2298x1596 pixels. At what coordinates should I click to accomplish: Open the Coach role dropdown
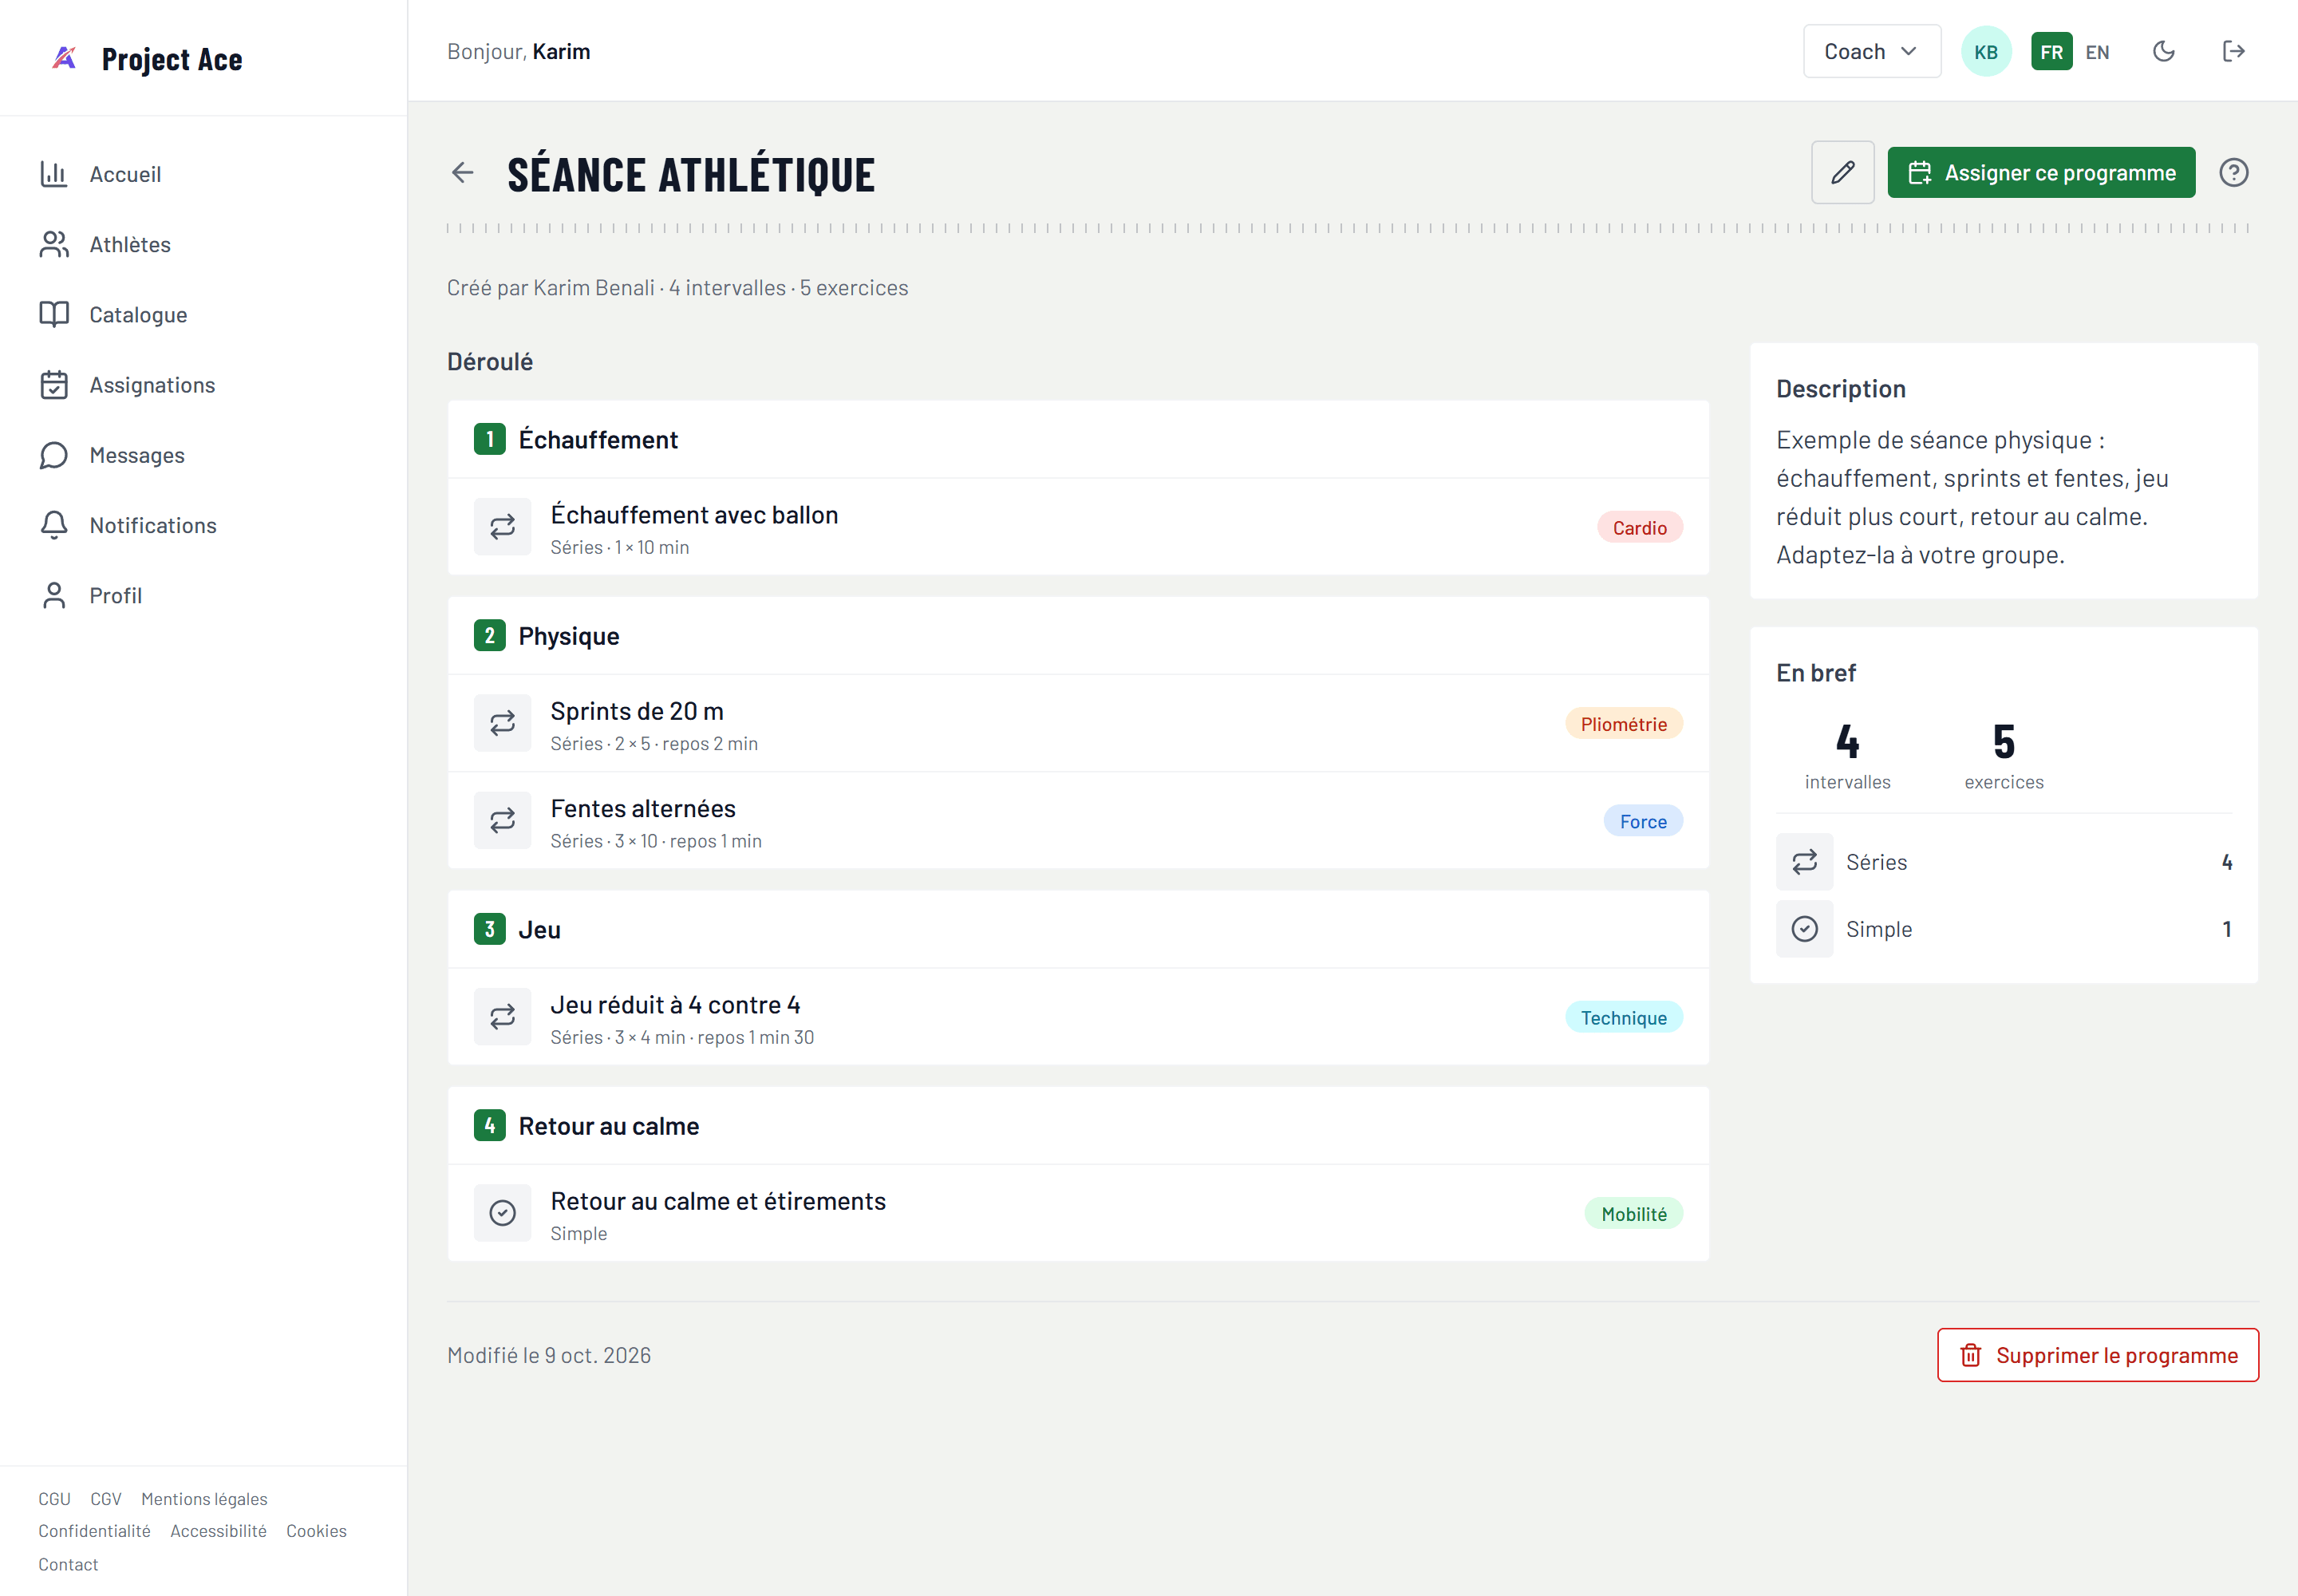1871,52
